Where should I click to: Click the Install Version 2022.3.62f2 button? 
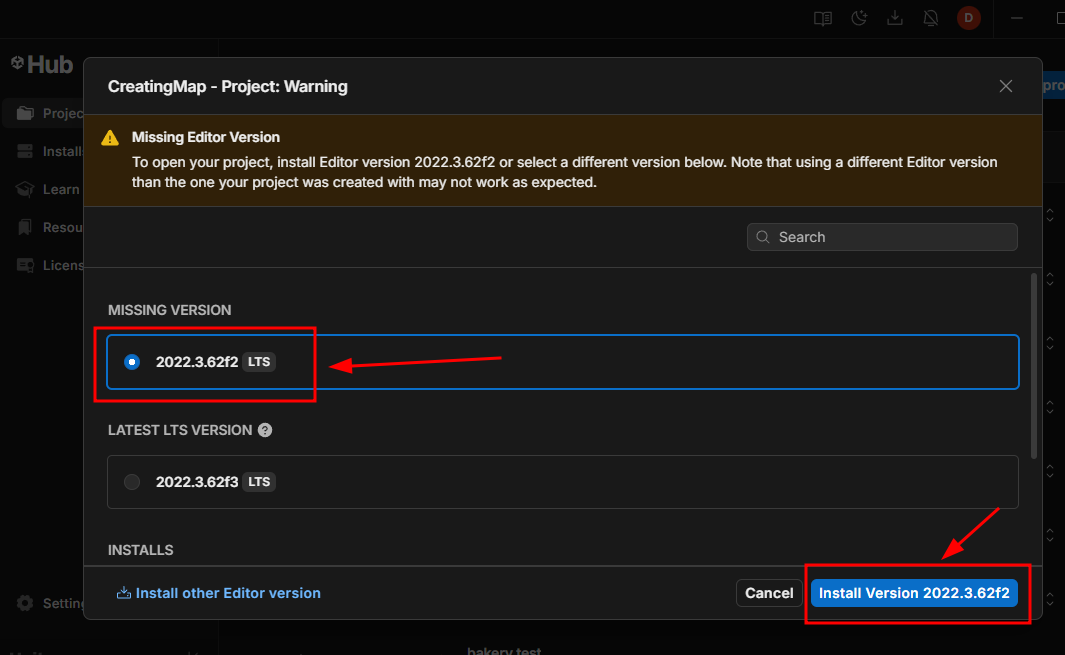914,593
